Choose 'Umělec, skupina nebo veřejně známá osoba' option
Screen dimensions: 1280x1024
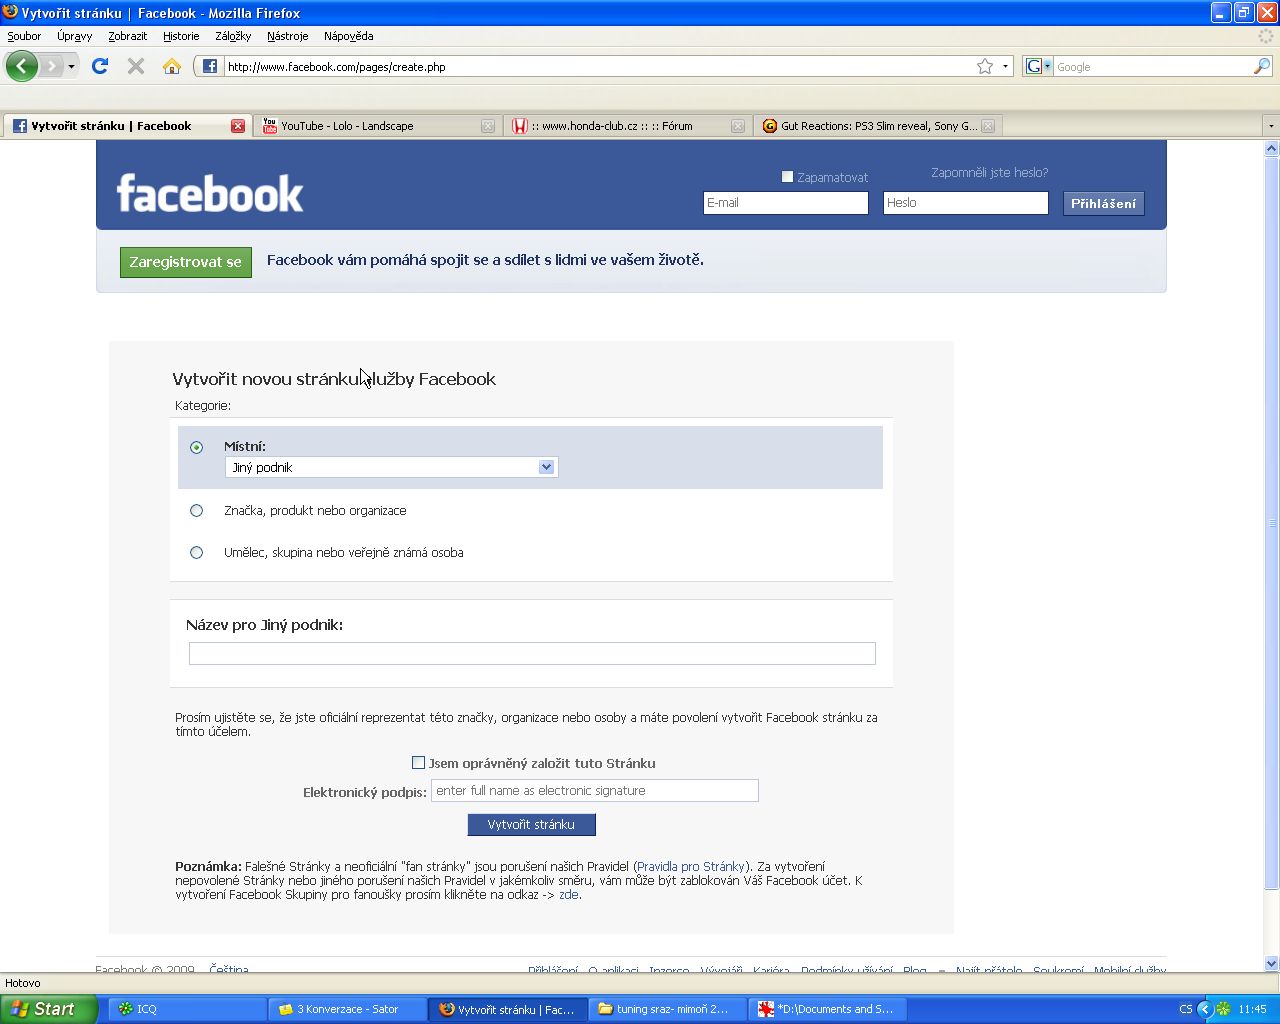tap(197, 553)
